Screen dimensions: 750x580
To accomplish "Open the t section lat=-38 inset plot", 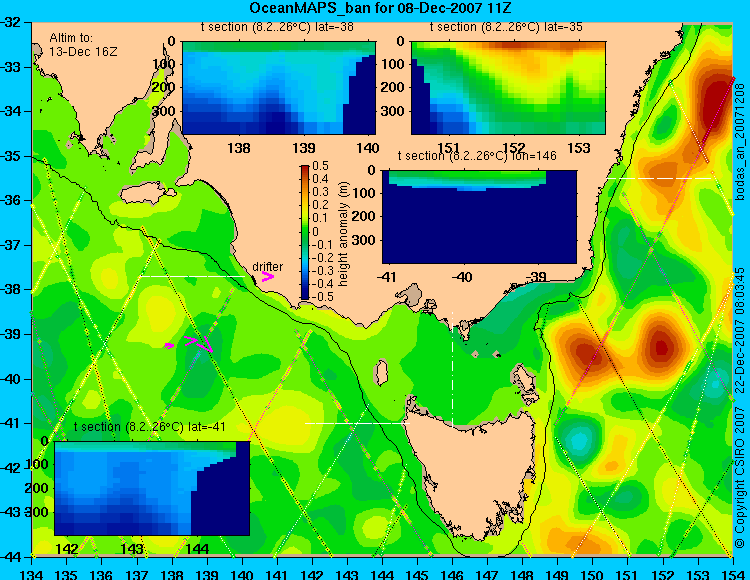I will point(279,88).
